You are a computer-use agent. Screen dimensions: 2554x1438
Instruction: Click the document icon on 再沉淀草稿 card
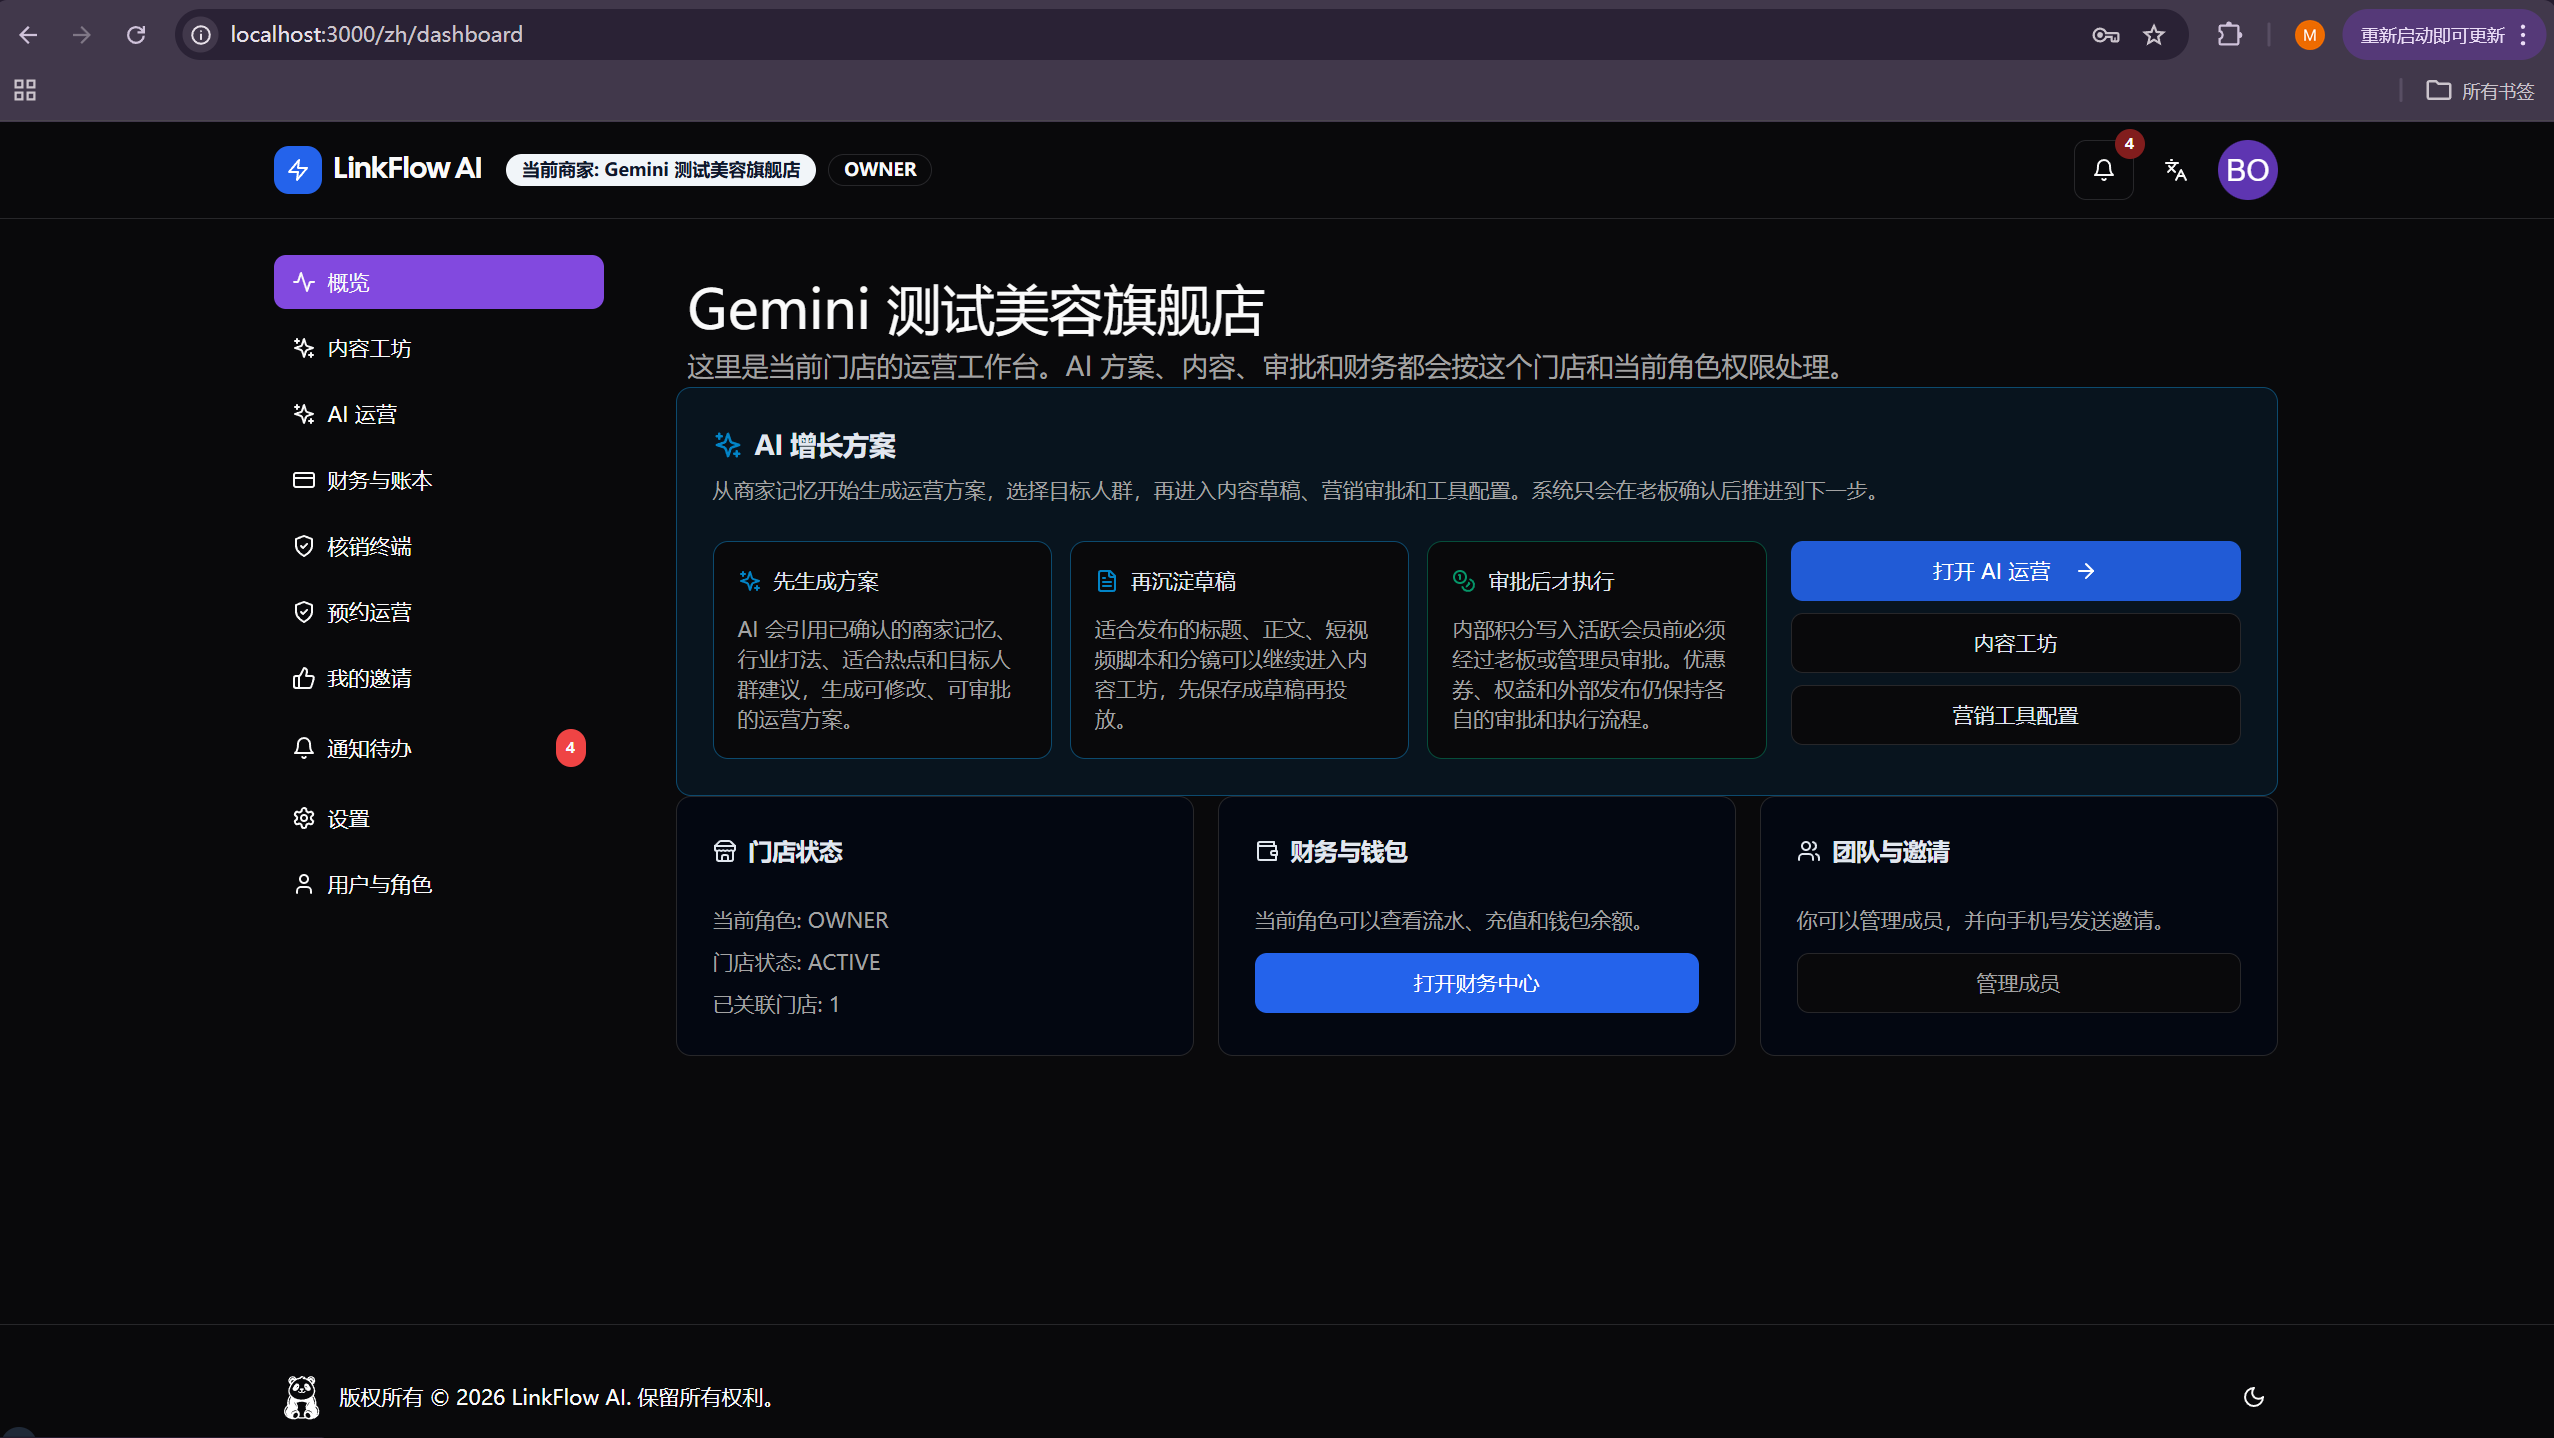tap(1106, 581)
